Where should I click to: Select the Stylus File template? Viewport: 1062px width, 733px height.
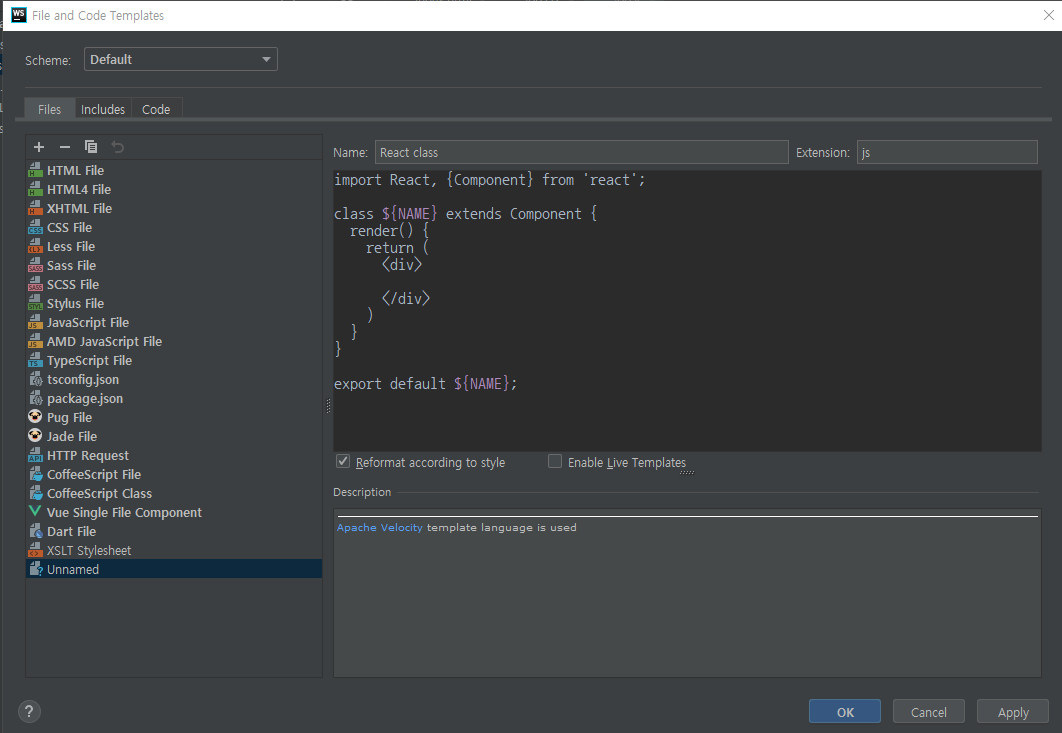(173, 303)
